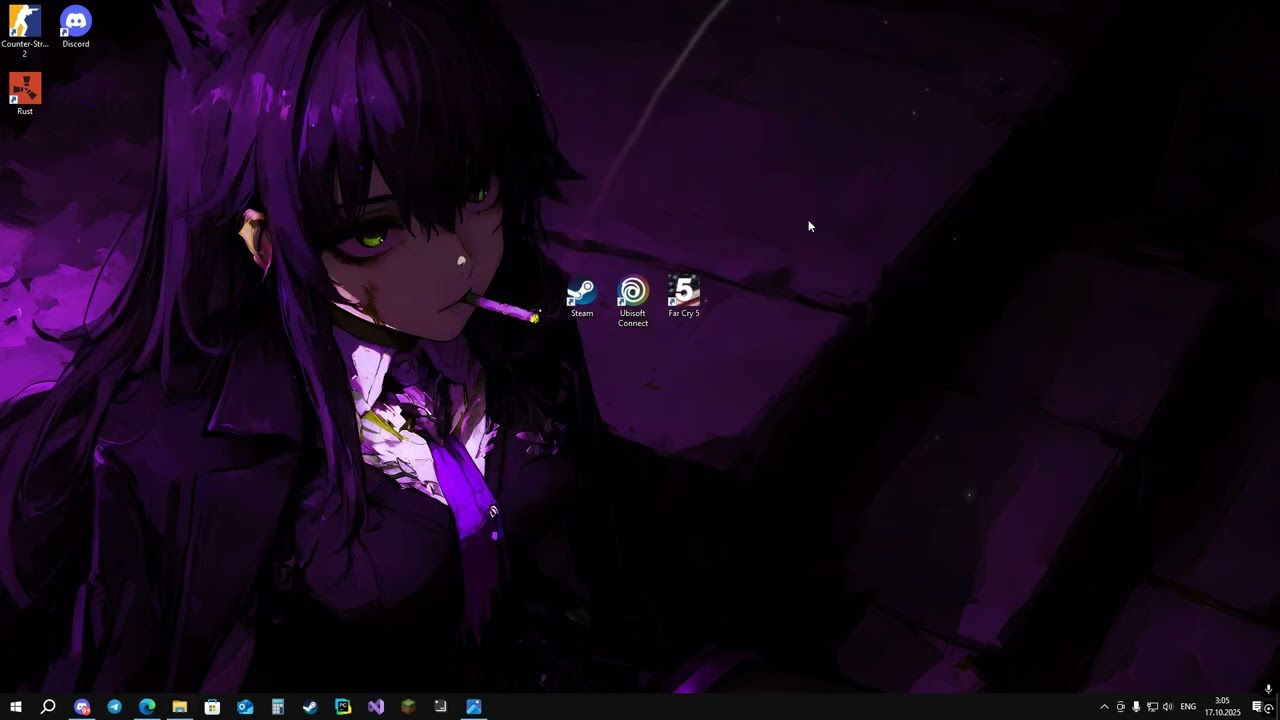The width and height of the screenshot is (1280, 720).
Task: Open Discord from the taskbar
Action: pyautogui.click(x=82, y=707)
